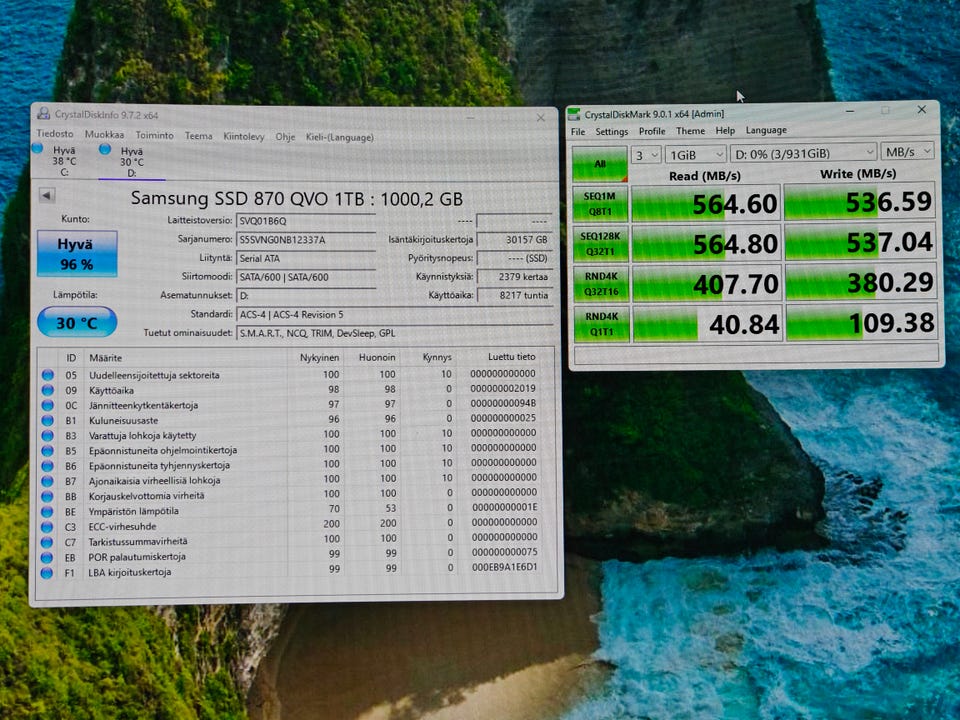Open the unit dropdown showing MB/s
This screenshot has height=720, width=960.
(x=908, y=151)
